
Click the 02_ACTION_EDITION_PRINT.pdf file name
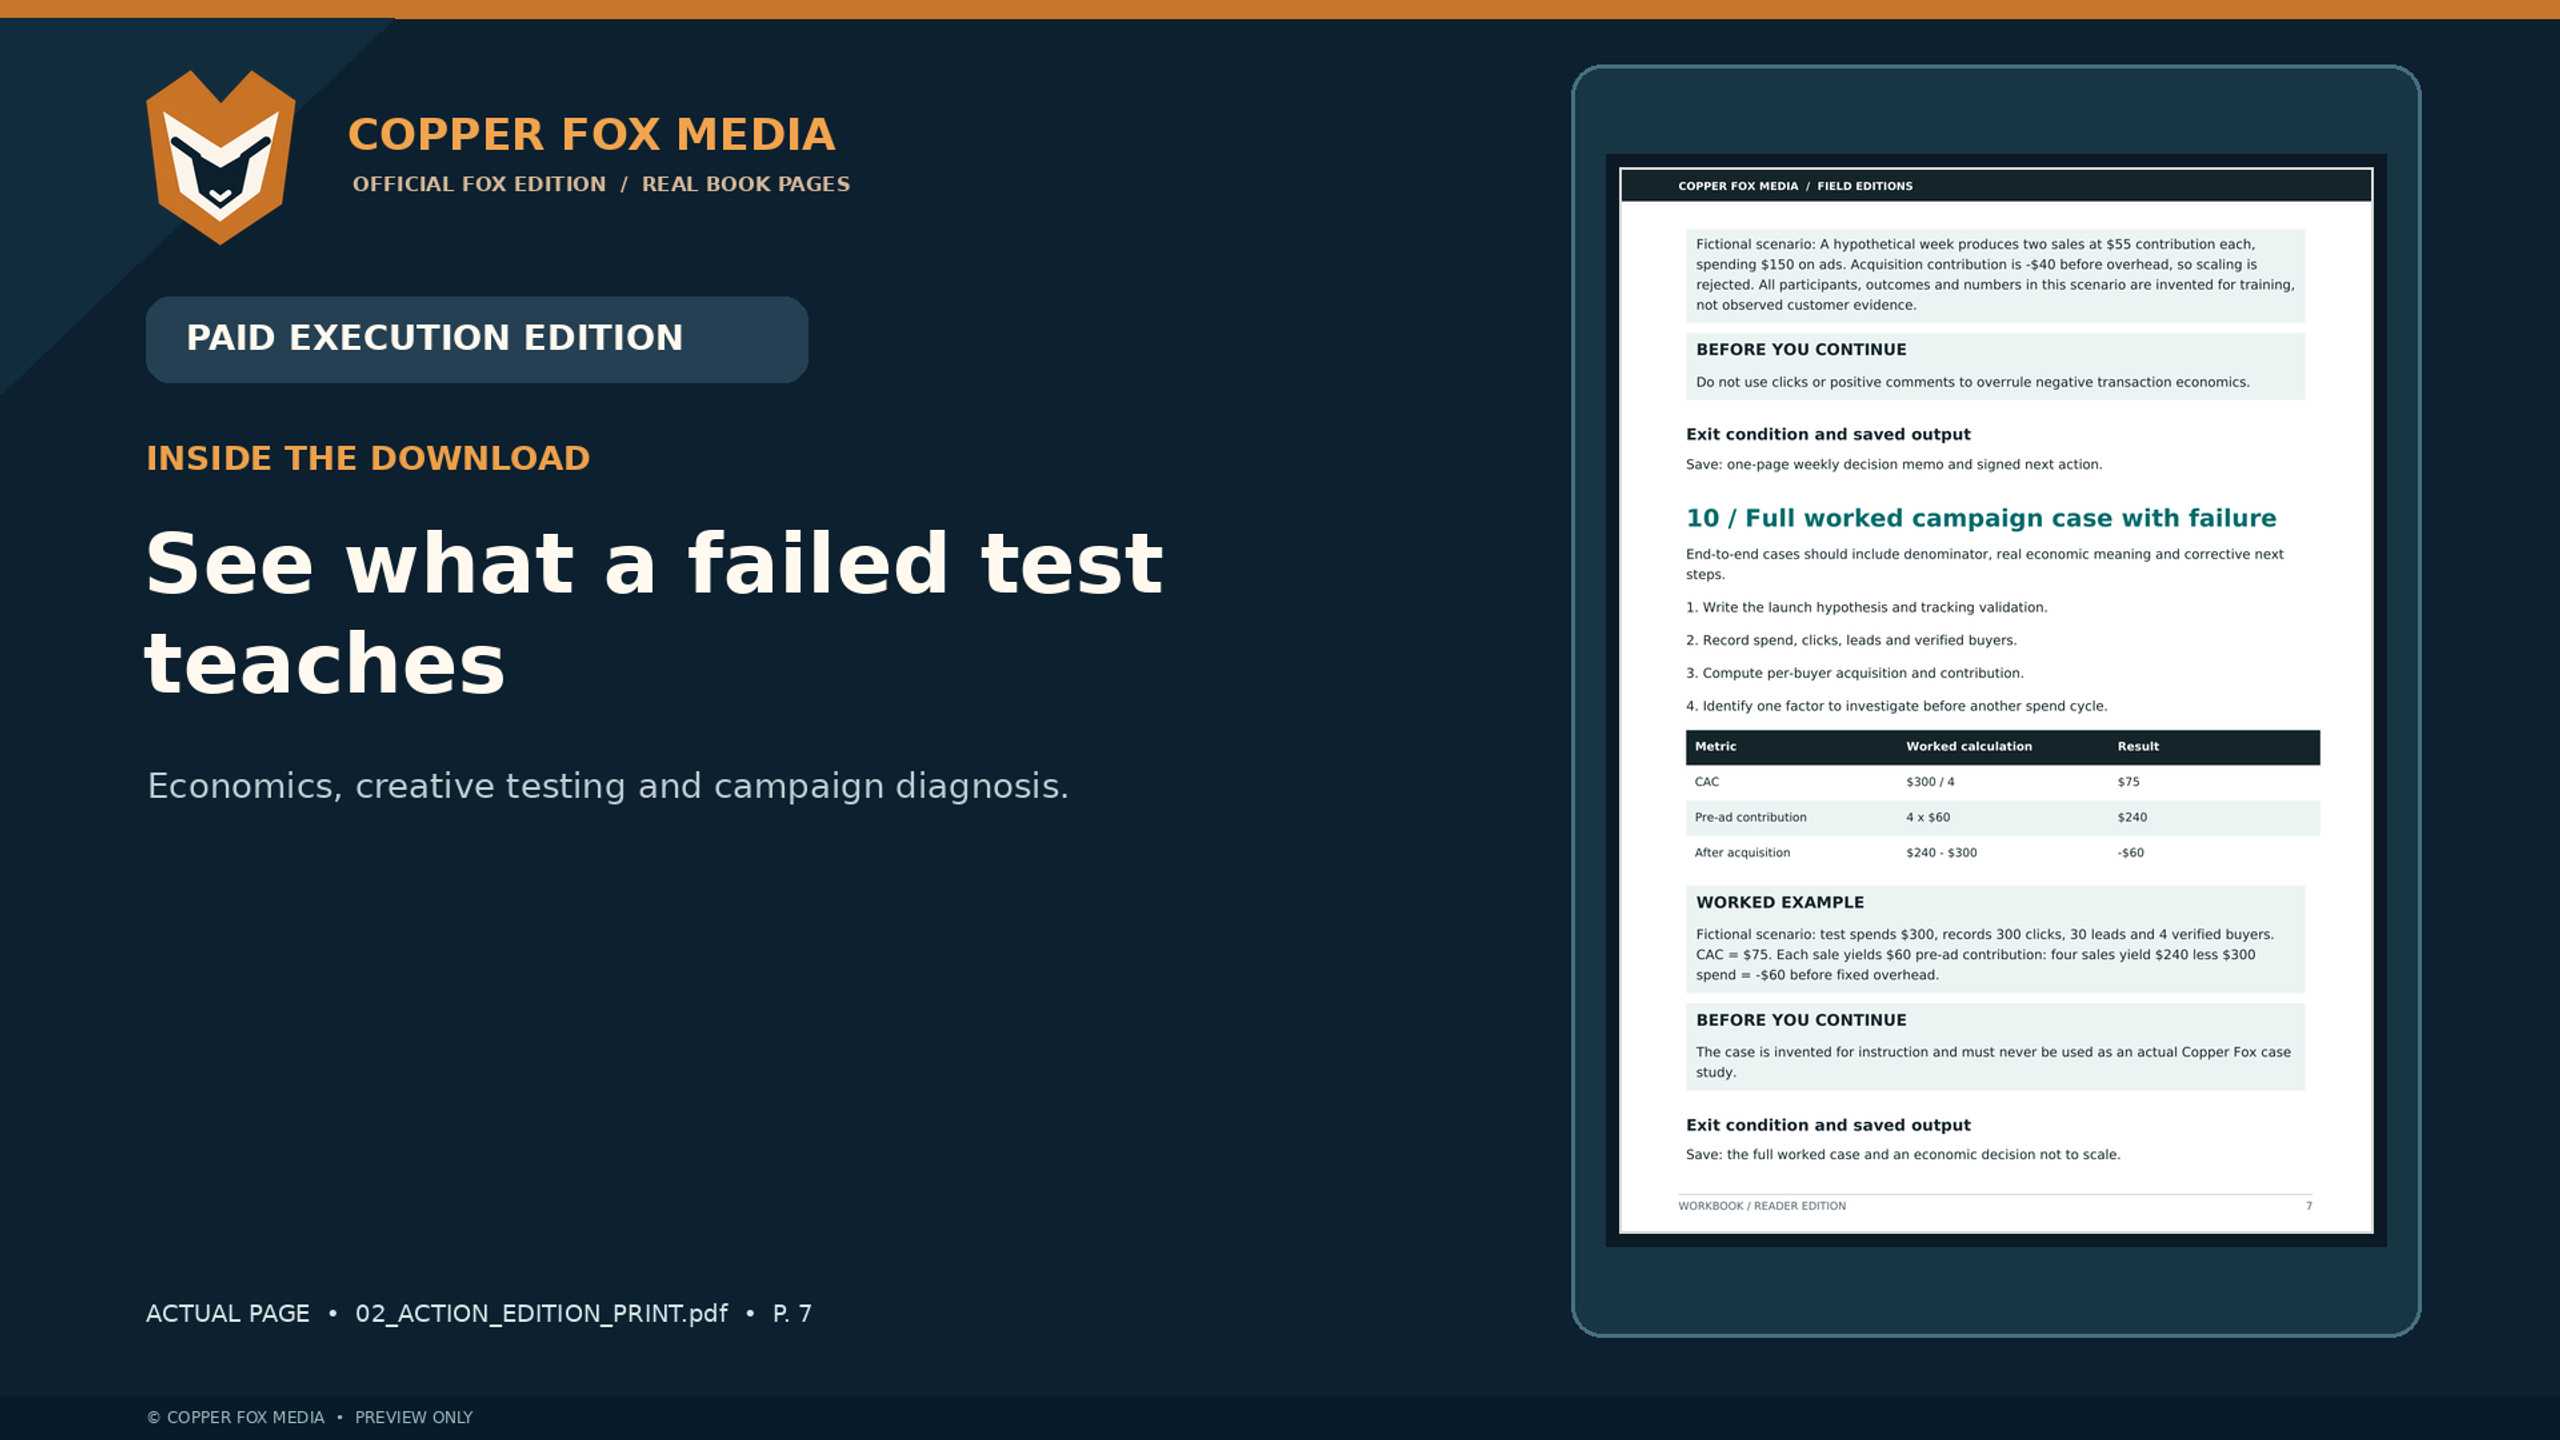(541, 1313)
